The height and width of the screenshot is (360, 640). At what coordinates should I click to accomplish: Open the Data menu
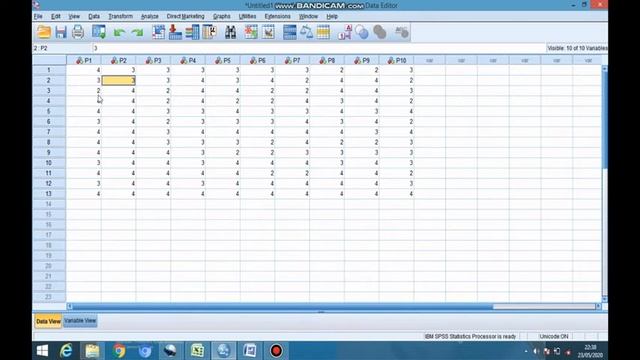pyautogui.click(x=94, y=16)
